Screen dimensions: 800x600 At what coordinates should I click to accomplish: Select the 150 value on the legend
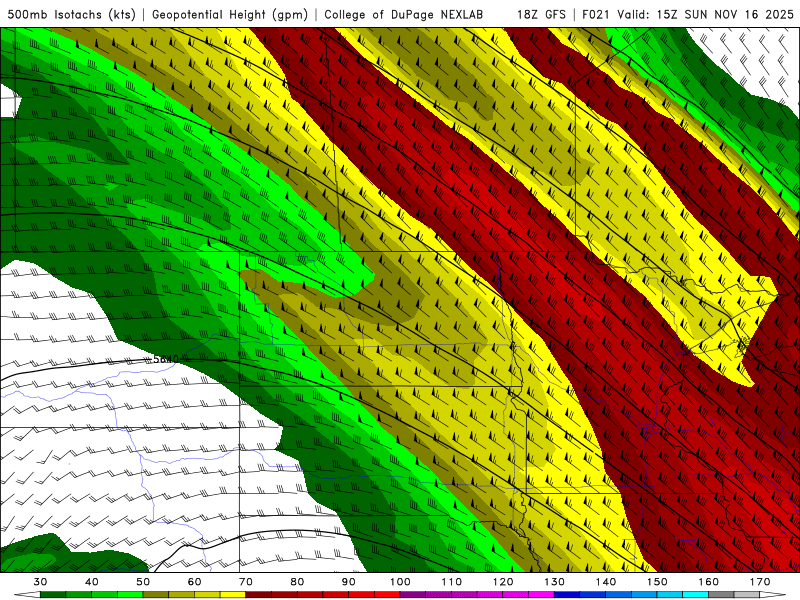coord(657,582)
